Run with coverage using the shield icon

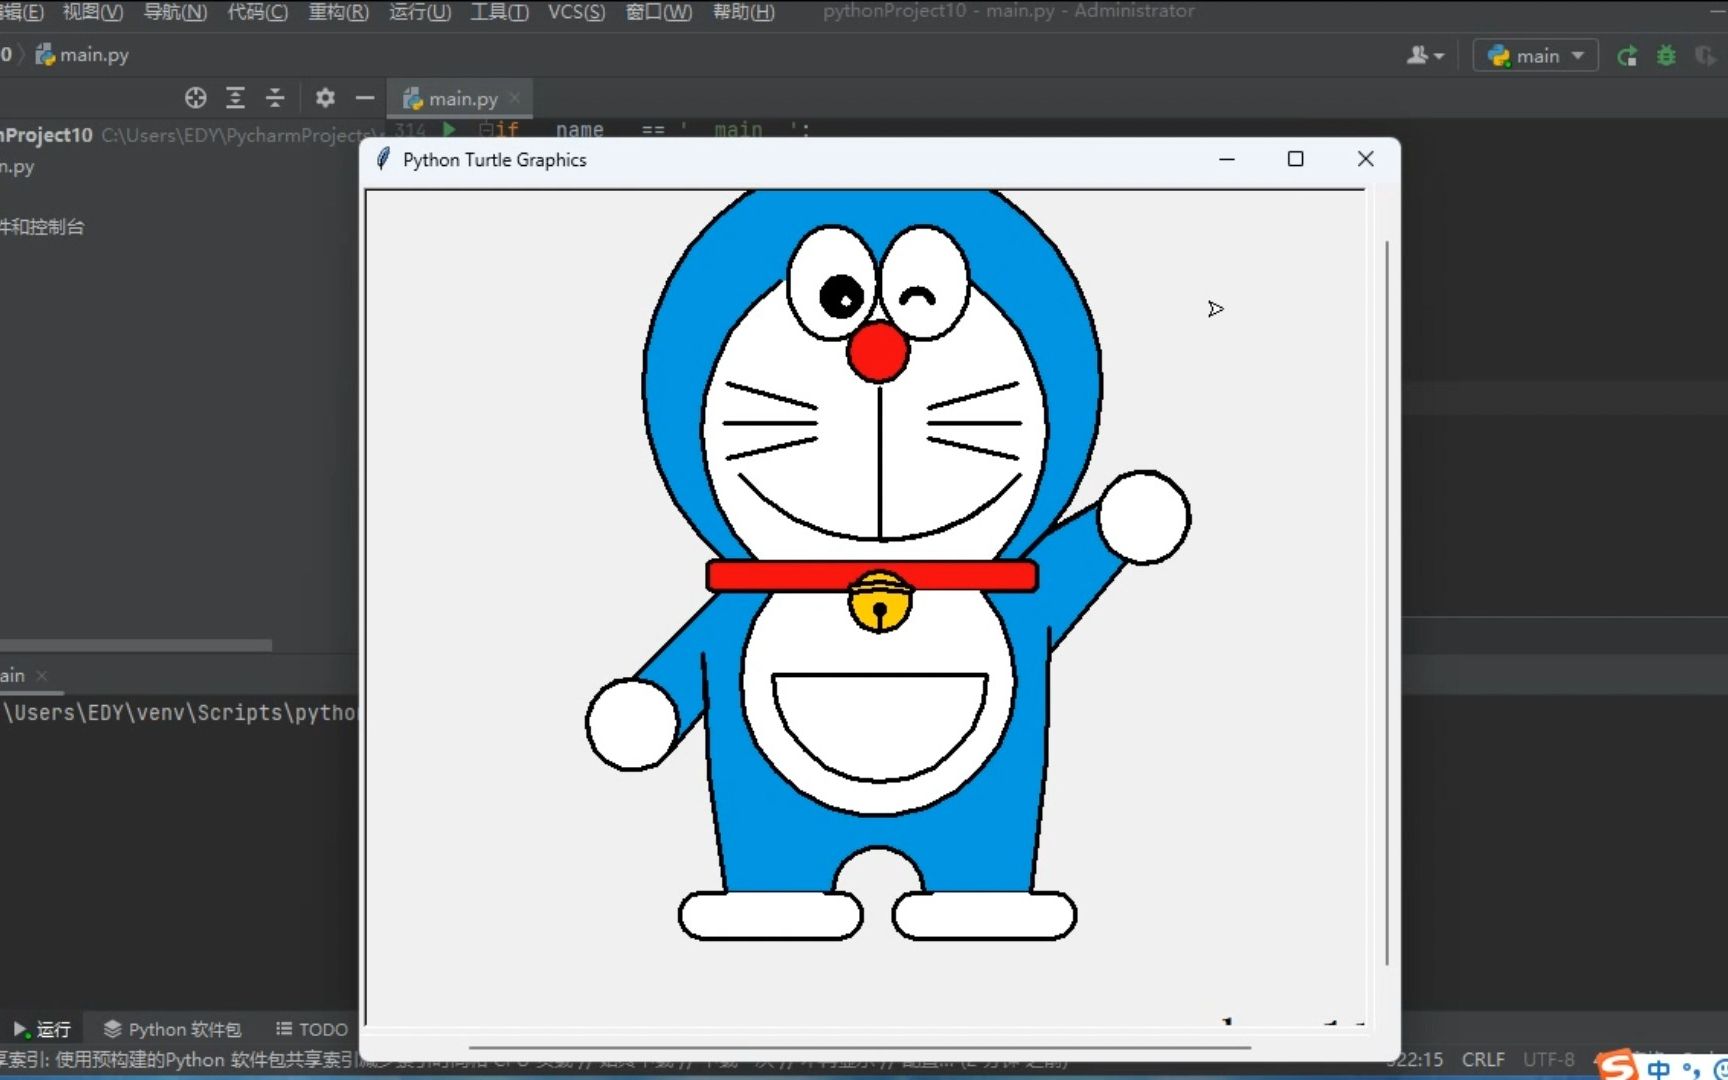(x=1705, y=55)
